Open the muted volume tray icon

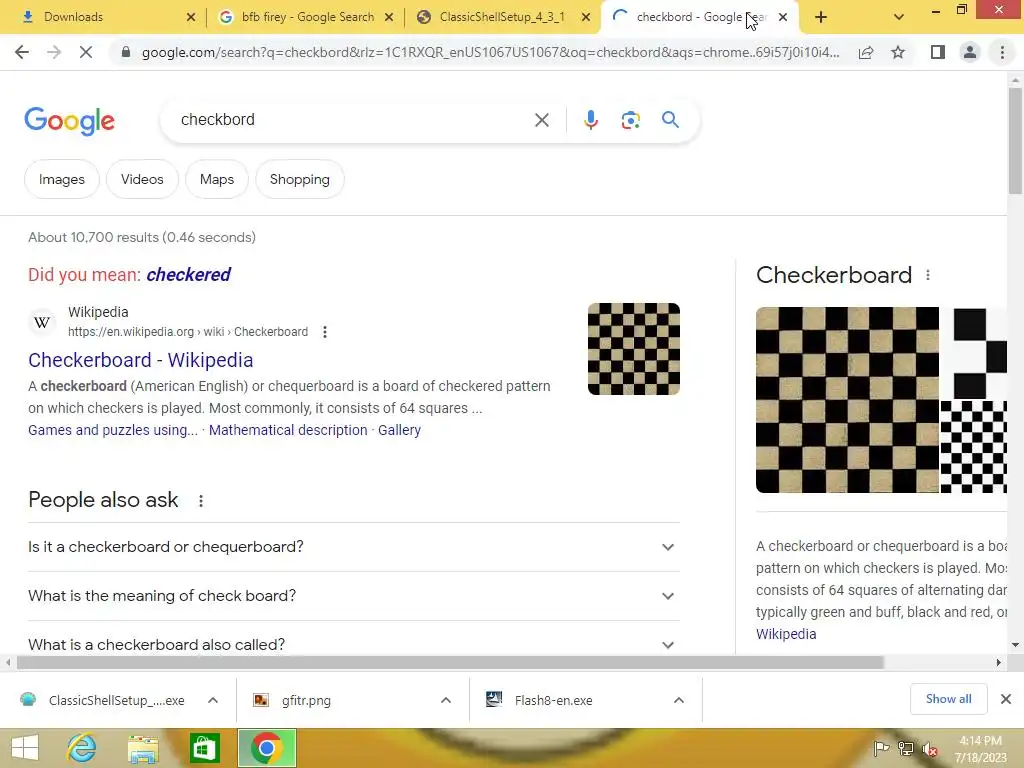pos(929,748)
